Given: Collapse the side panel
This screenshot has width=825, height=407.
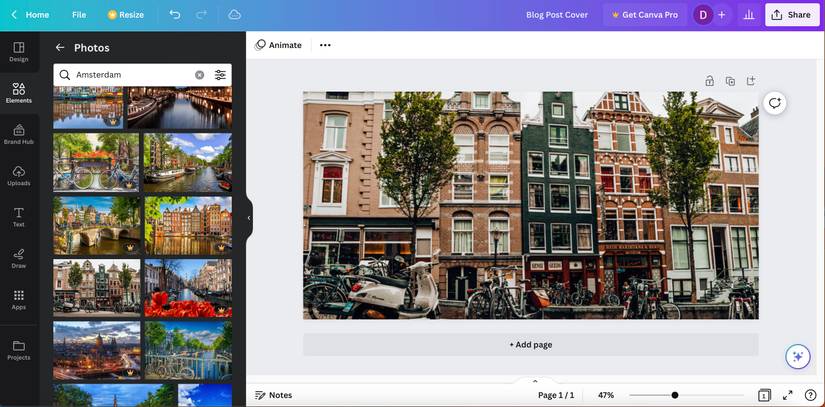Looking at the screenshot, I should point(249,218).
